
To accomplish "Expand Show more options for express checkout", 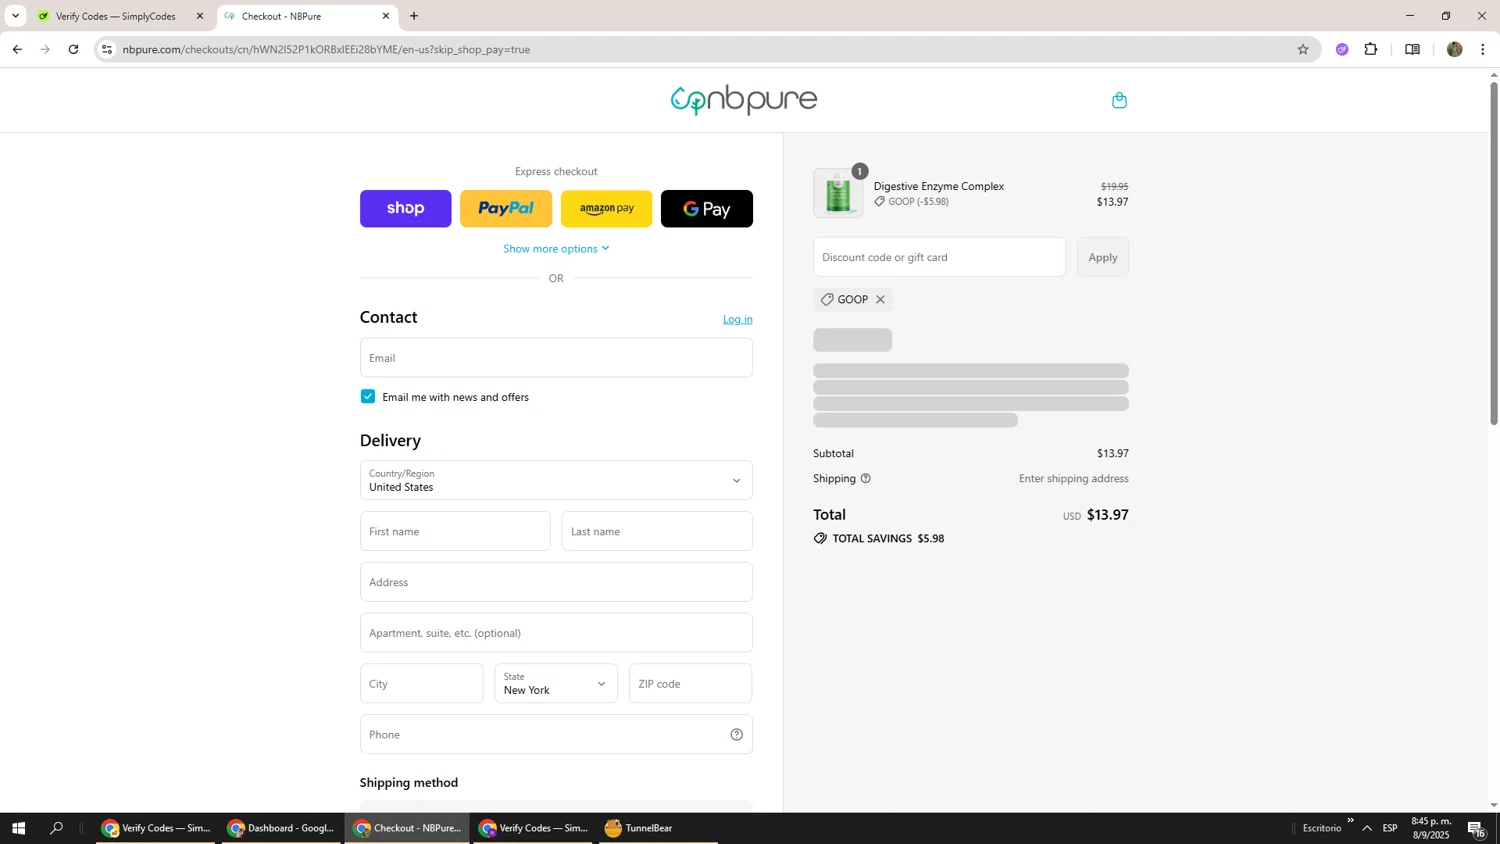I will 556,249.
